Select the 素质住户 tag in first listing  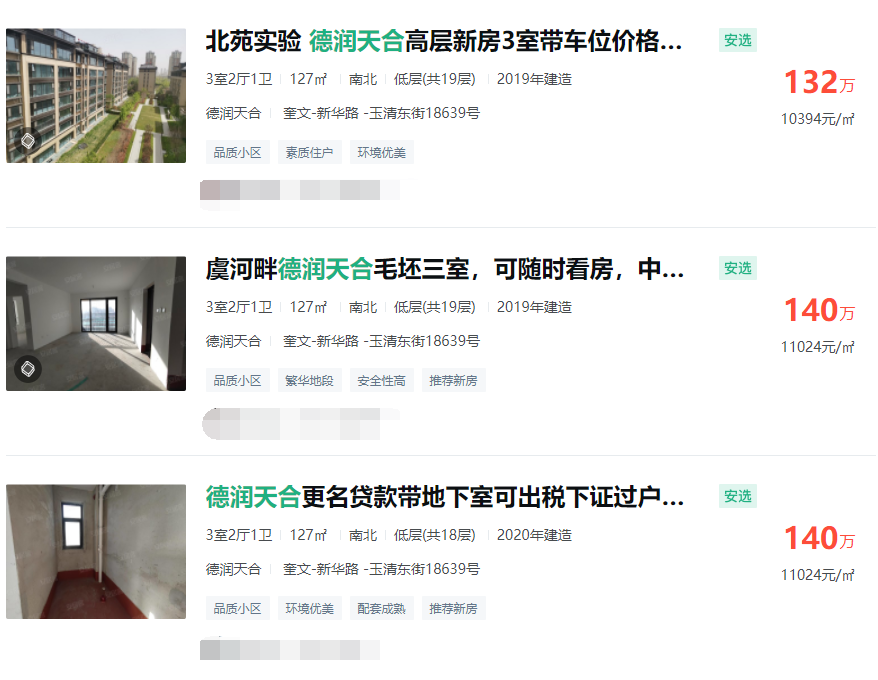tap(310, 152)
